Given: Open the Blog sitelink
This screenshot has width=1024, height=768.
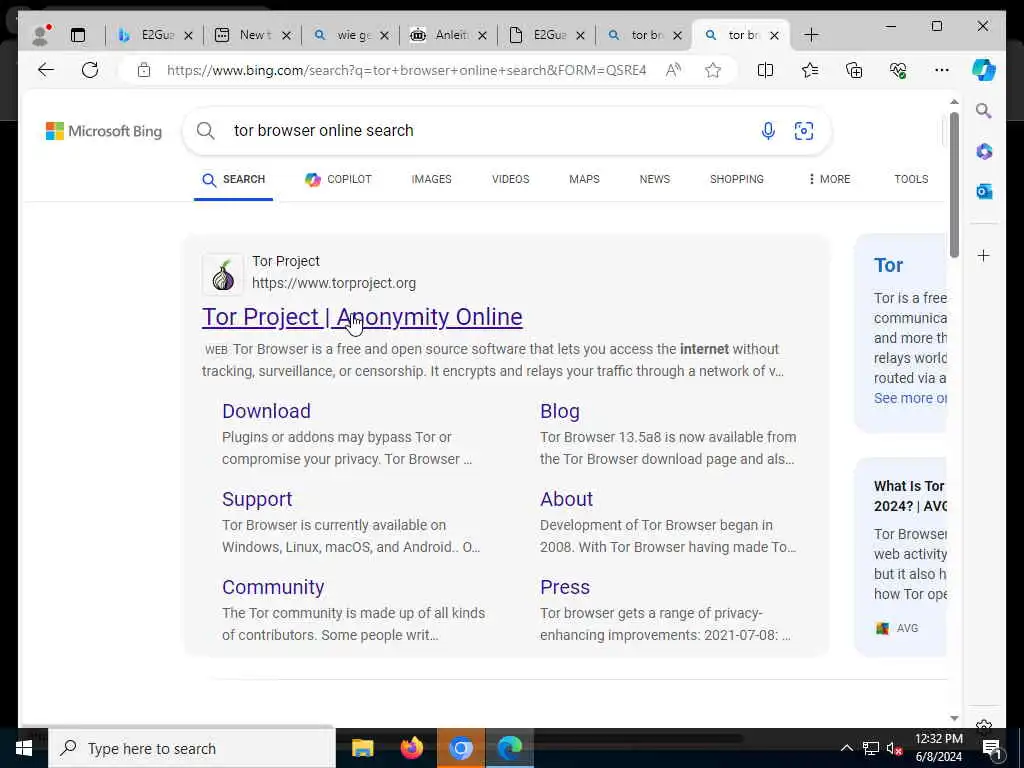Looking at the screenshot, I should 560,411.
